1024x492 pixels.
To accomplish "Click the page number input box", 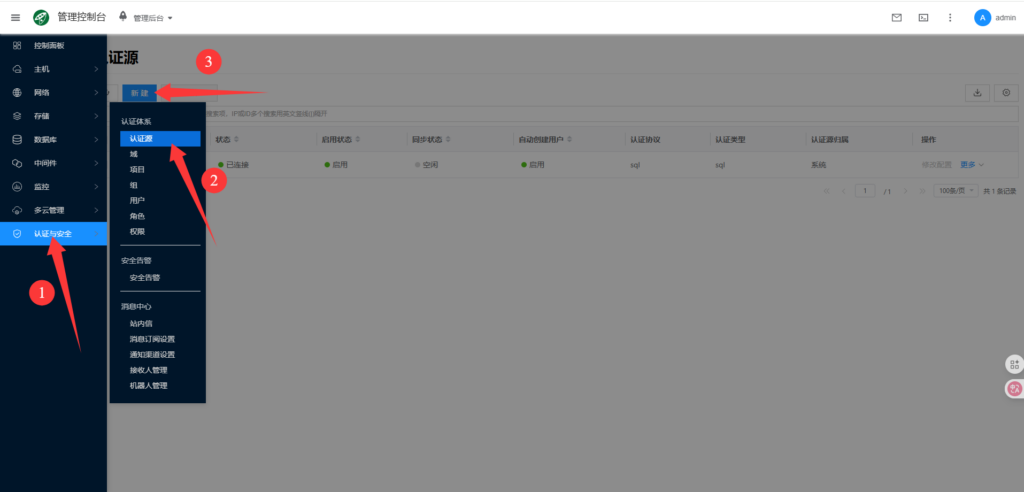I will [x=864, y=190].
